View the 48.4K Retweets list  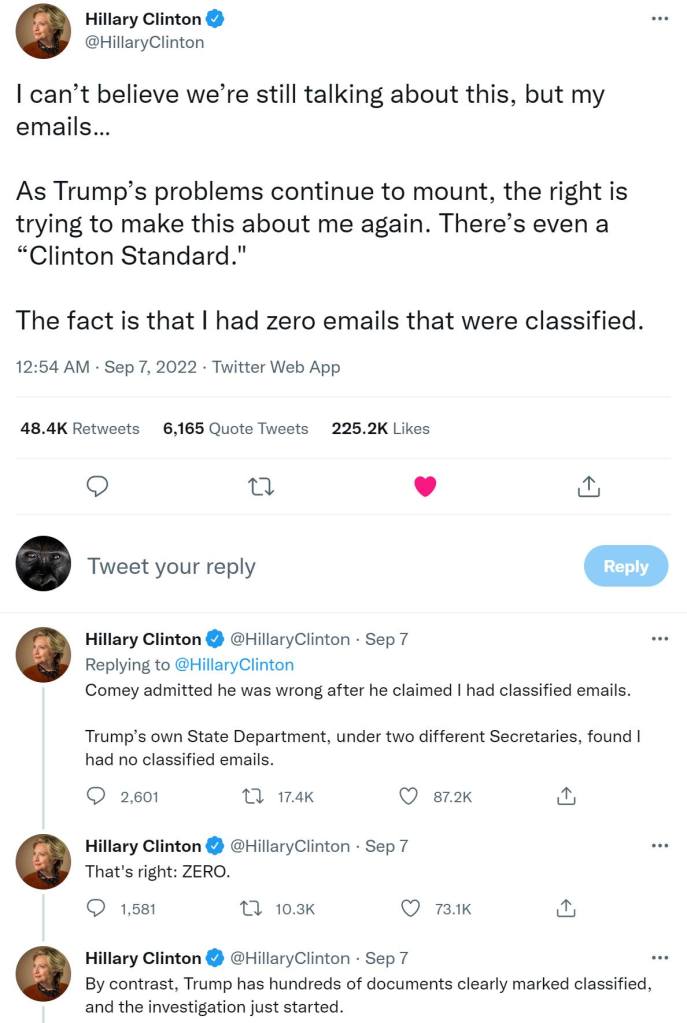coord(80,428)
